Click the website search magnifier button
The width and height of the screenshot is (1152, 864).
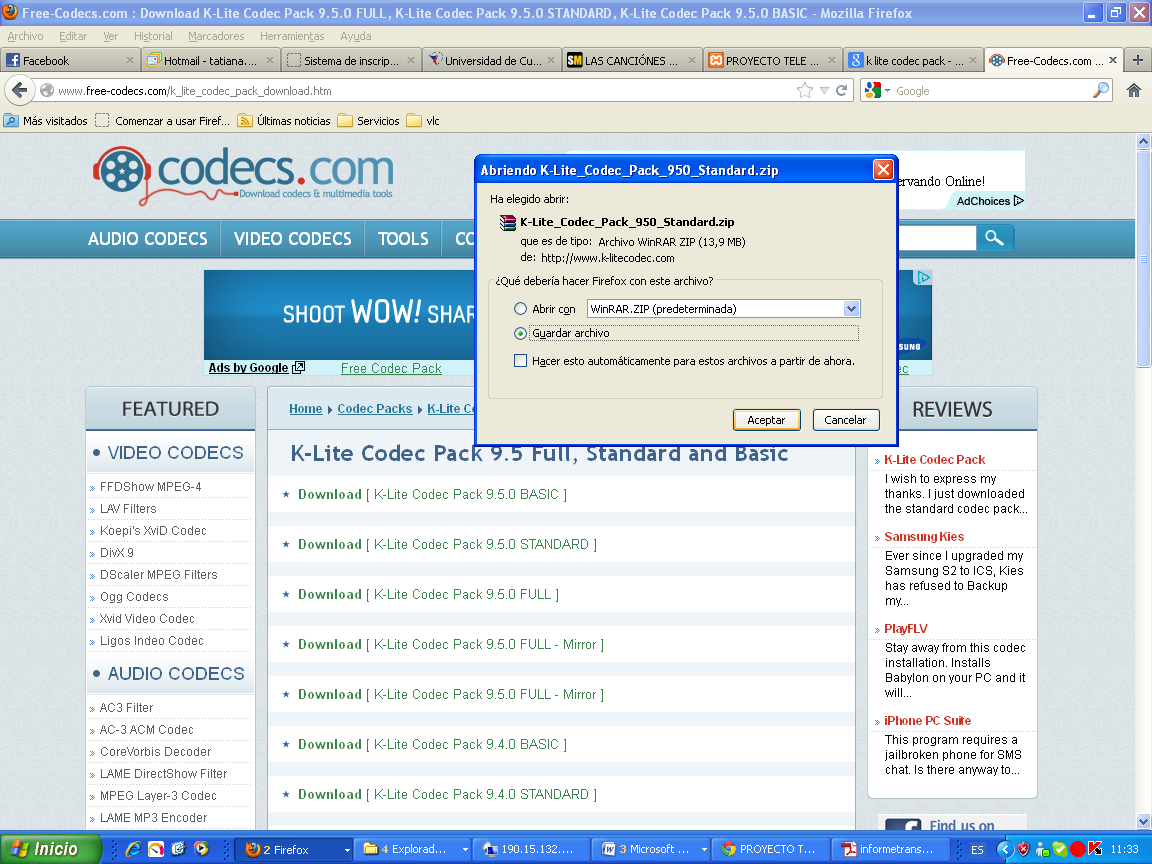(x=994, y=238)
